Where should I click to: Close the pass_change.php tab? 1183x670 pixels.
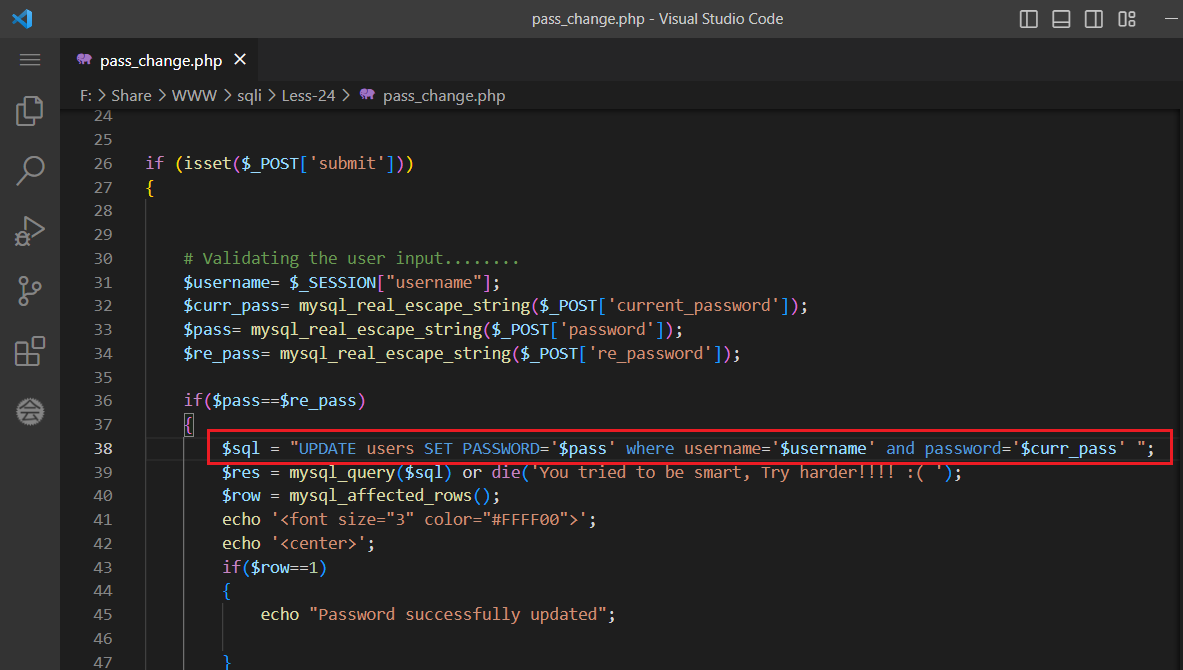coord(240,60)
